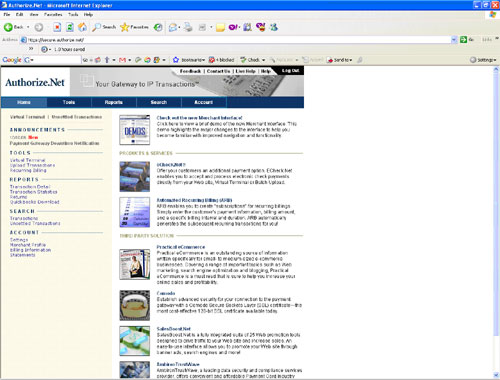Screen dimensions: 500x380
Task: Open the Favorites star button
Action: [134, 27]
